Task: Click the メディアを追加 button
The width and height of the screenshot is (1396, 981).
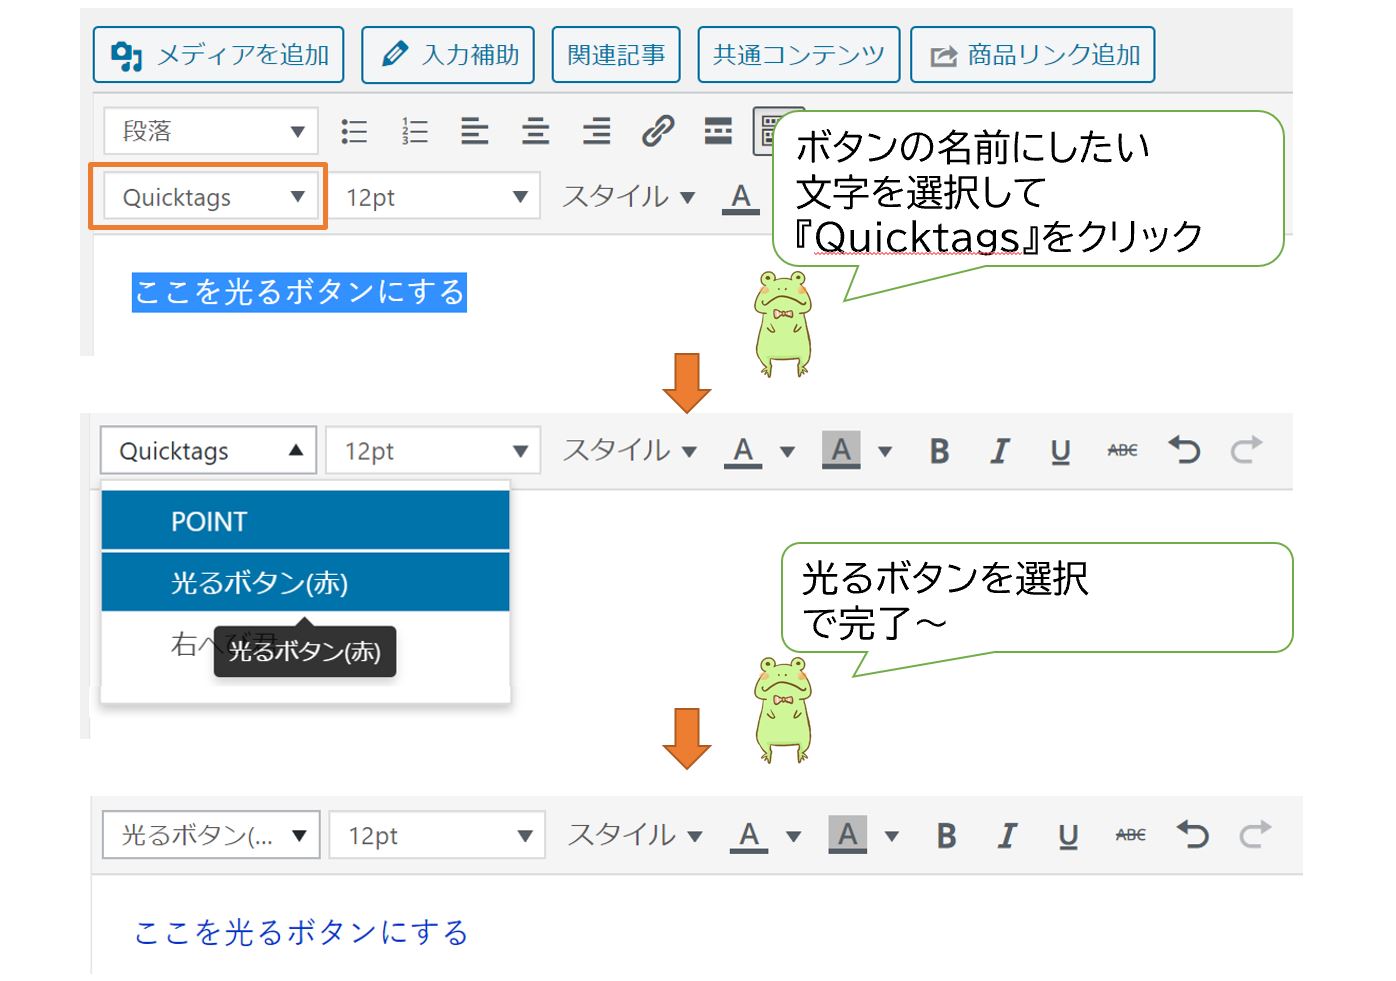Action: [x=219, y=55]
